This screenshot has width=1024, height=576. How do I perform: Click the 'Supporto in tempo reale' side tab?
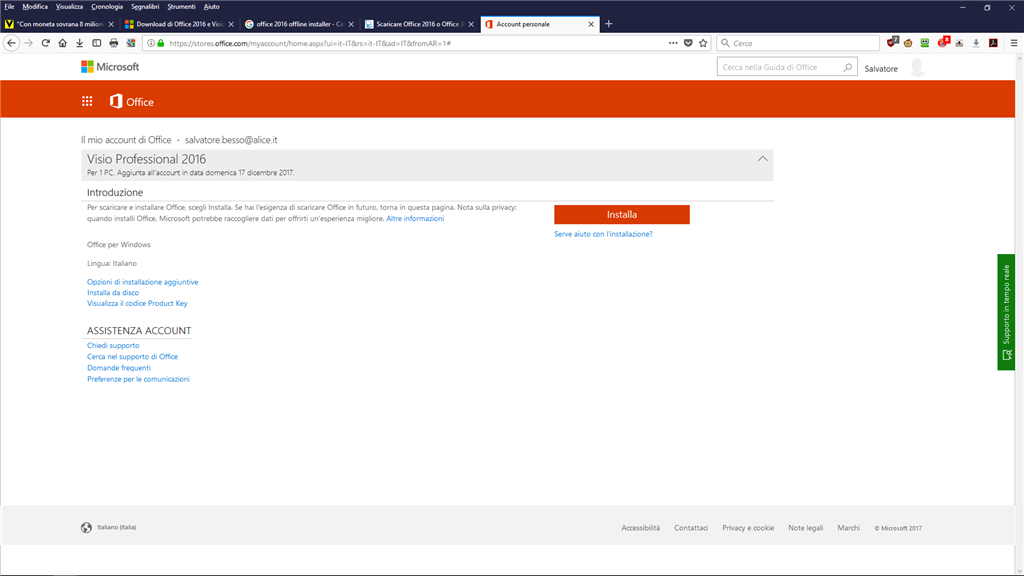1006,312
